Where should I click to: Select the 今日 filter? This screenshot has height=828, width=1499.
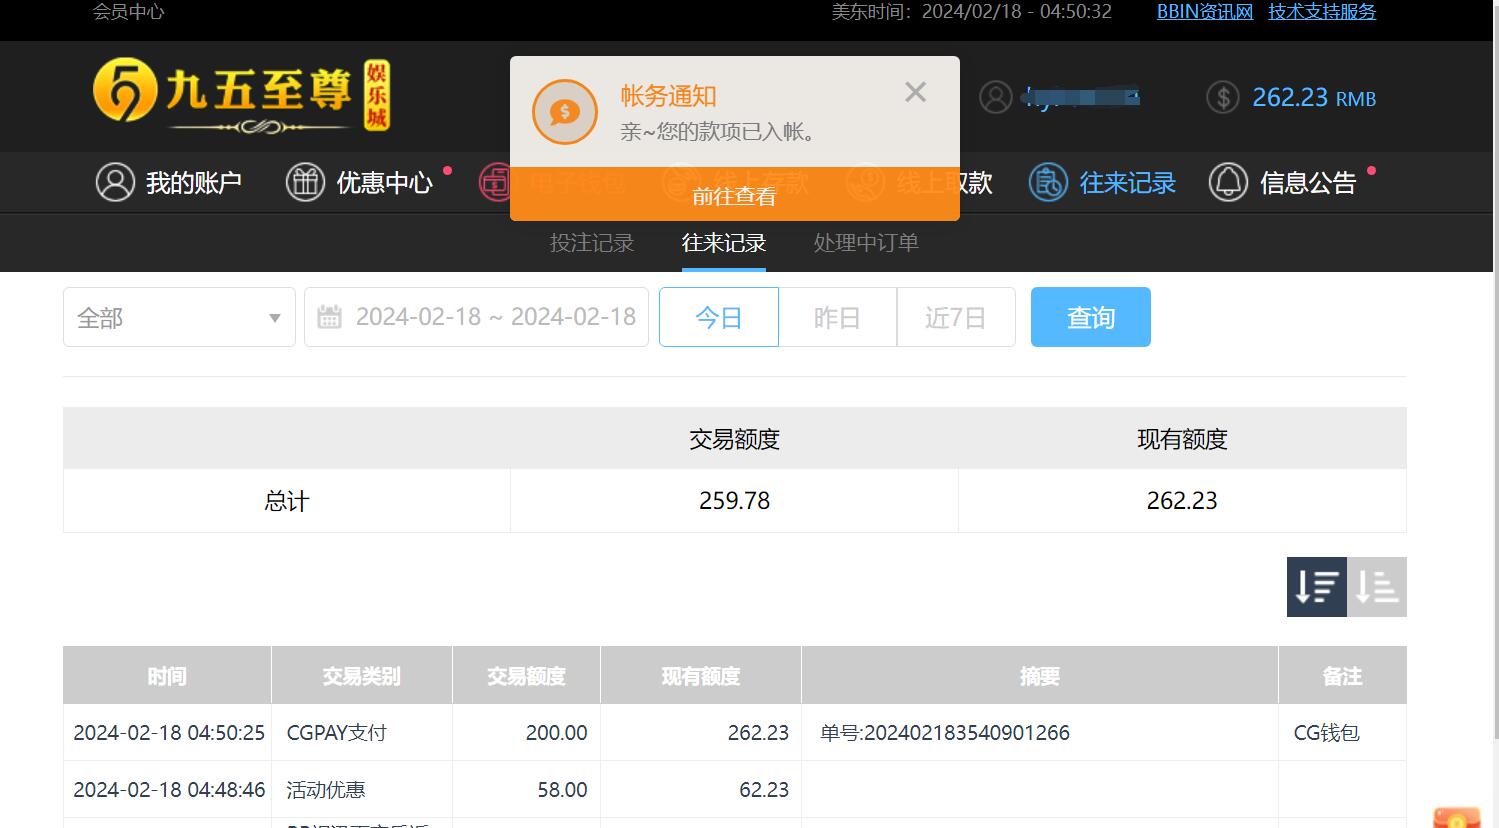pos(719,317)
